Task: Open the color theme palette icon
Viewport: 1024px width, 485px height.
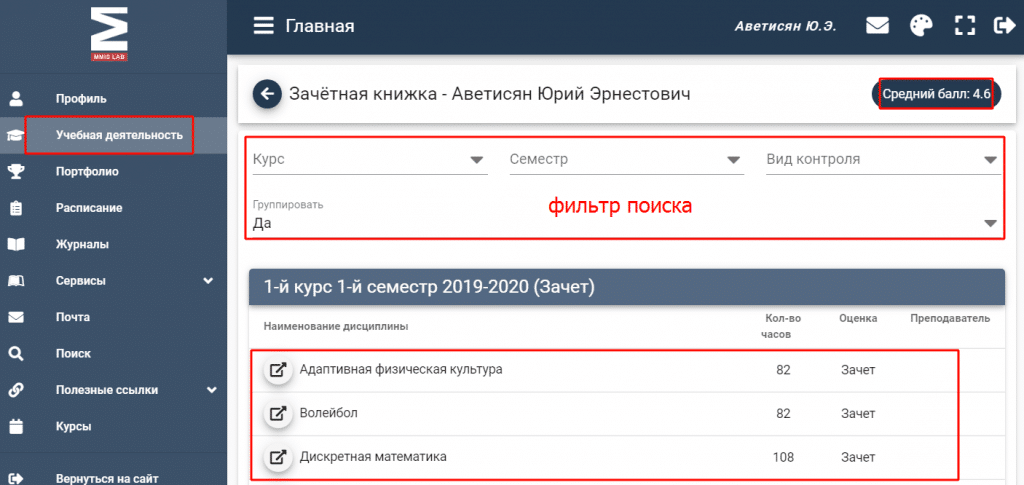Action: click(921, 26)
